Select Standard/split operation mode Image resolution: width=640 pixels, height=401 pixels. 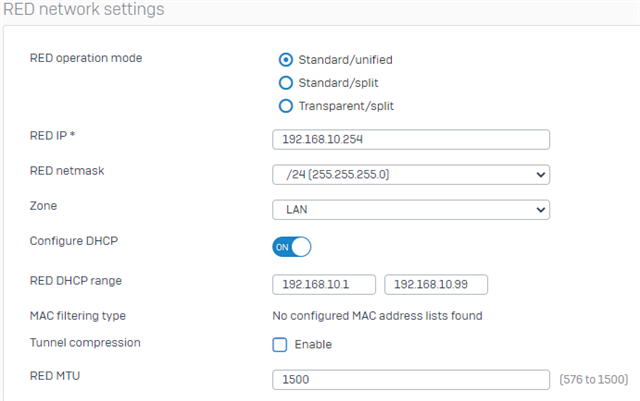click(x=286, y=83)
